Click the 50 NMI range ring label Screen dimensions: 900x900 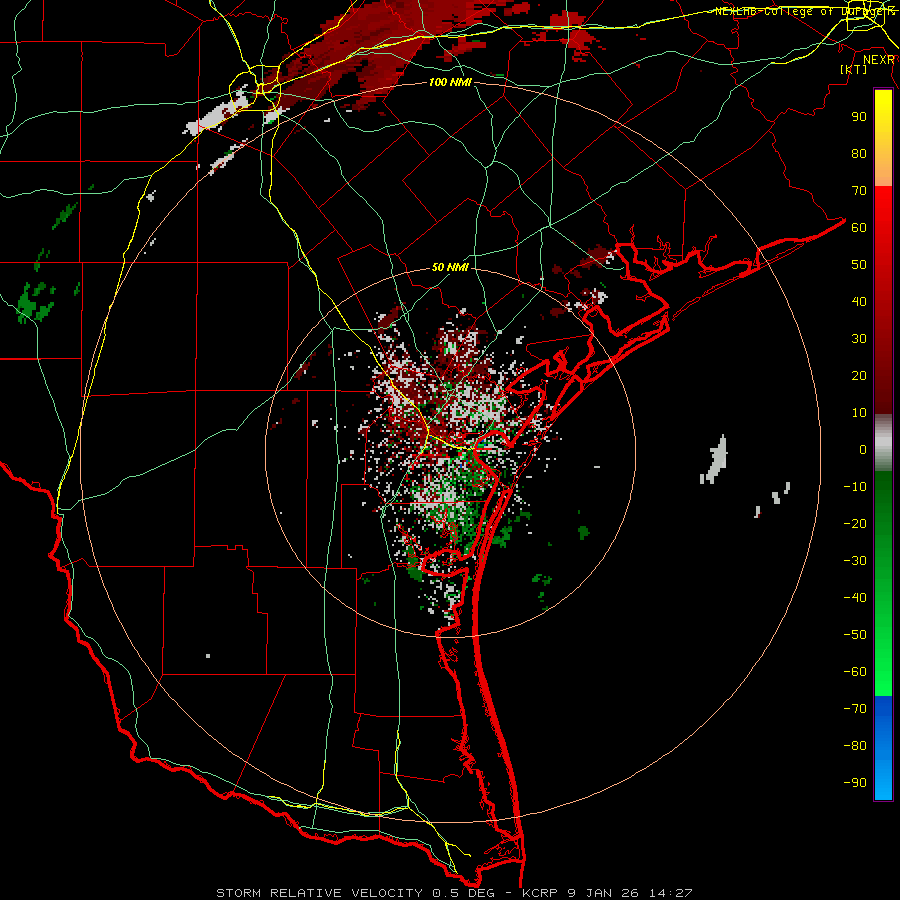coord(450,267)
